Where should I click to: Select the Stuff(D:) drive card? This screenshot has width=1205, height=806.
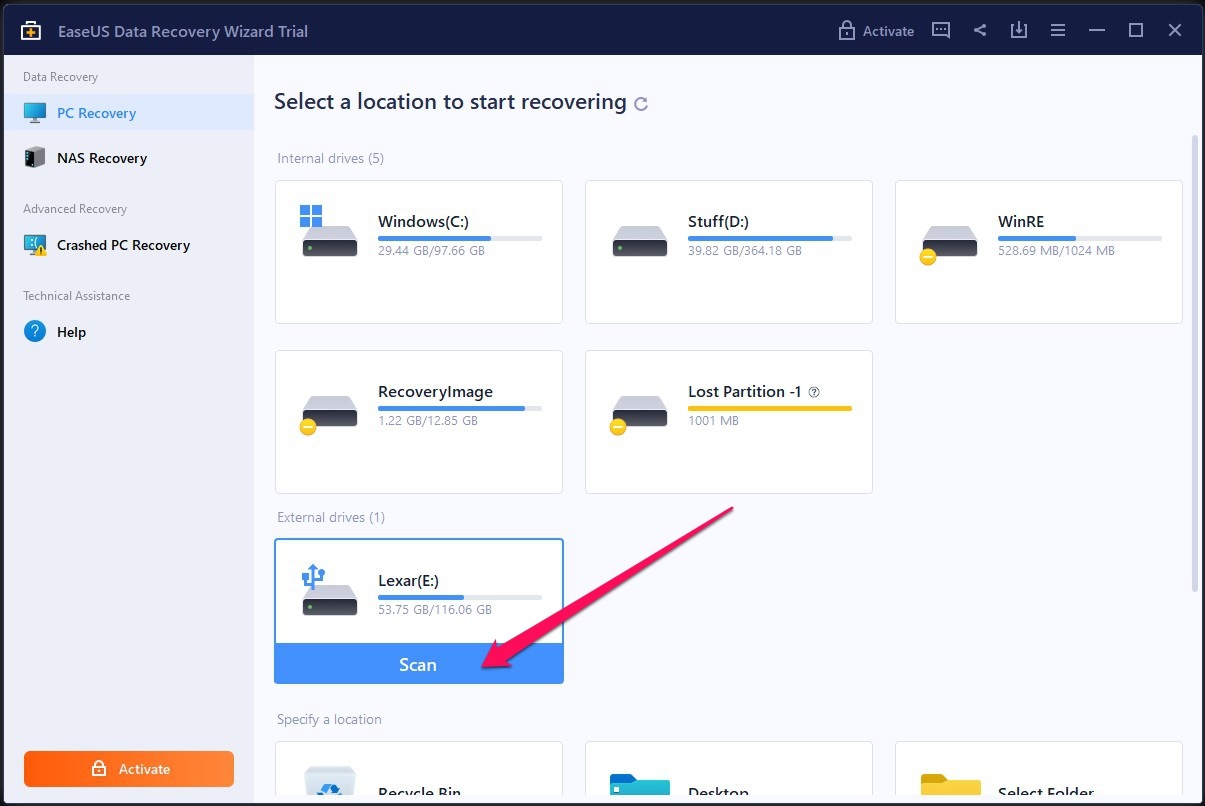(729, 252)
